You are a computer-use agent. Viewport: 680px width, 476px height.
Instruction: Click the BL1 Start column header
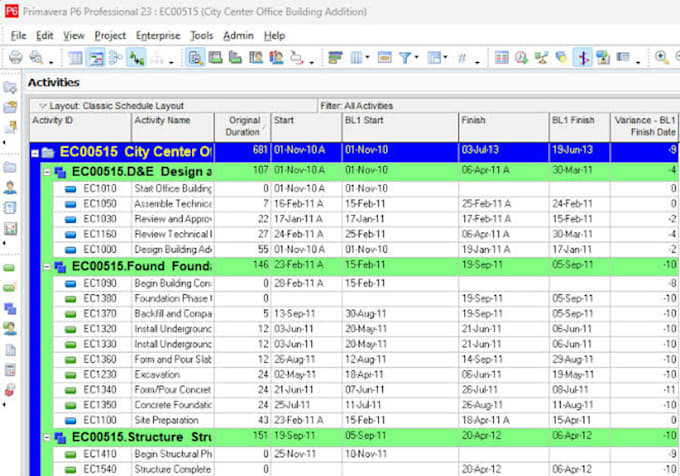(400, 127)
